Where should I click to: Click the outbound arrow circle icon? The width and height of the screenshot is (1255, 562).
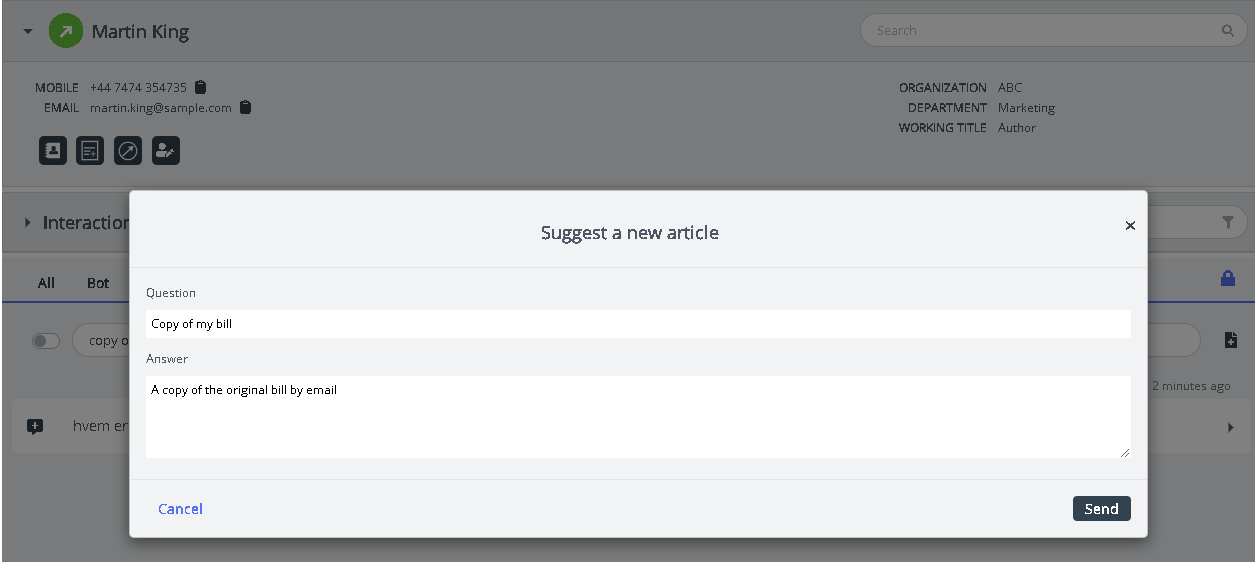(x=128, y=151)
